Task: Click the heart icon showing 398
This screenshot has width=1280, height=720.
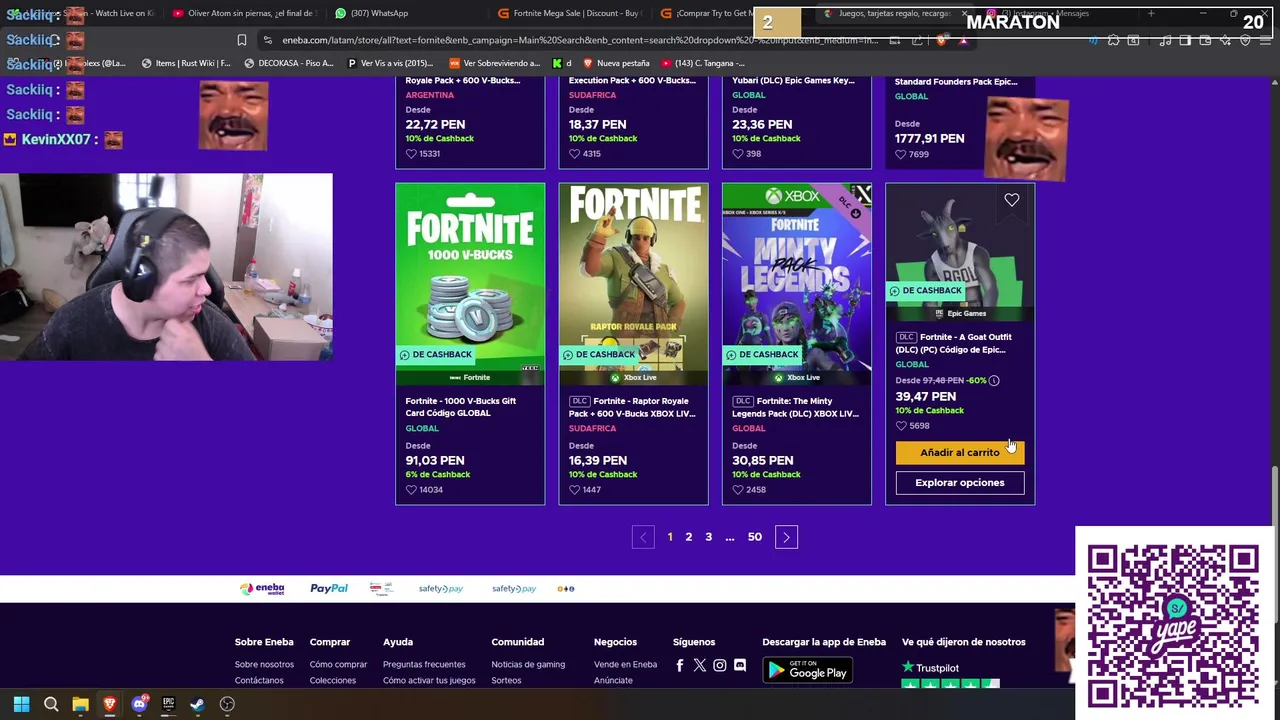Action: click(x=737, y=154)
